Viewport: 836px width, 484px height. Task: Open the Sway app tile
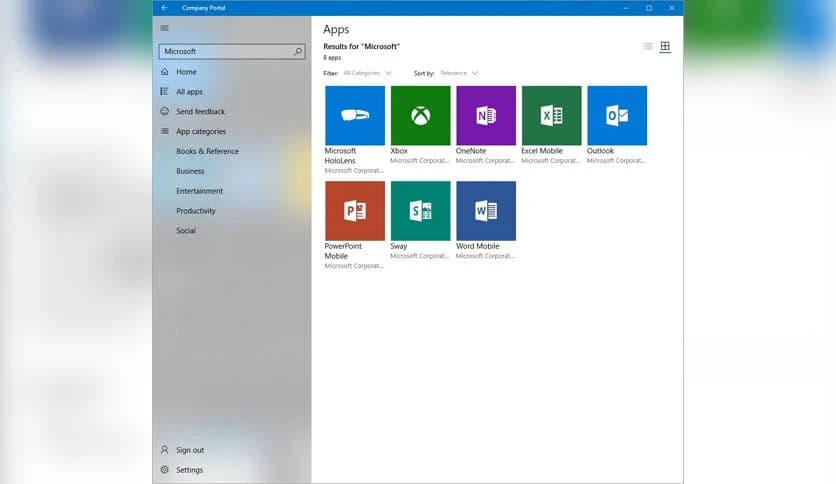[420, 211]
